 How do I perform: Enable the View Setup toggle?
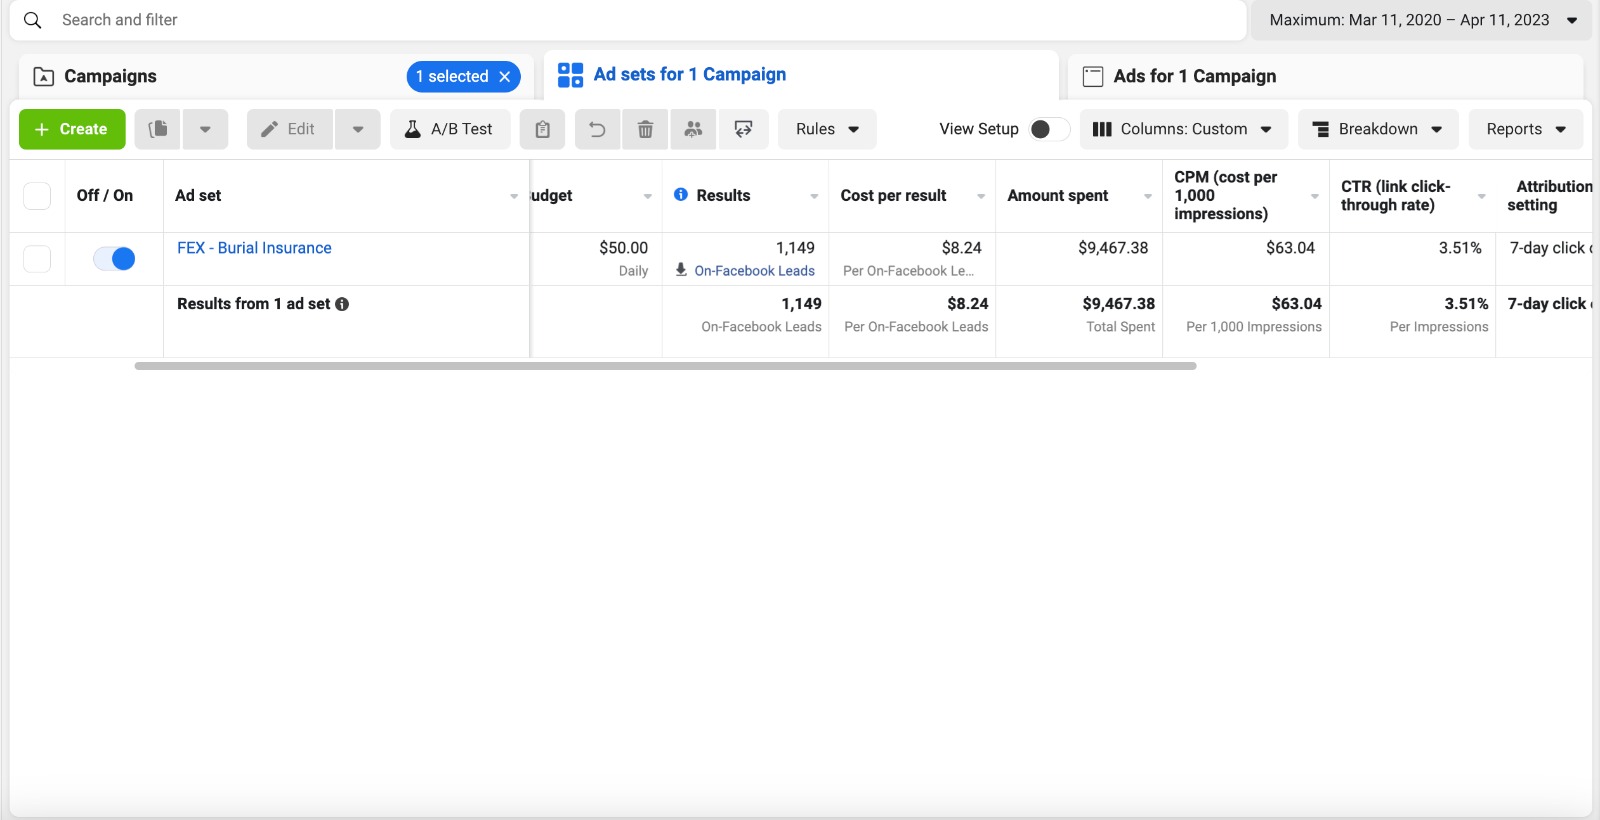(x=1048, y=129)
